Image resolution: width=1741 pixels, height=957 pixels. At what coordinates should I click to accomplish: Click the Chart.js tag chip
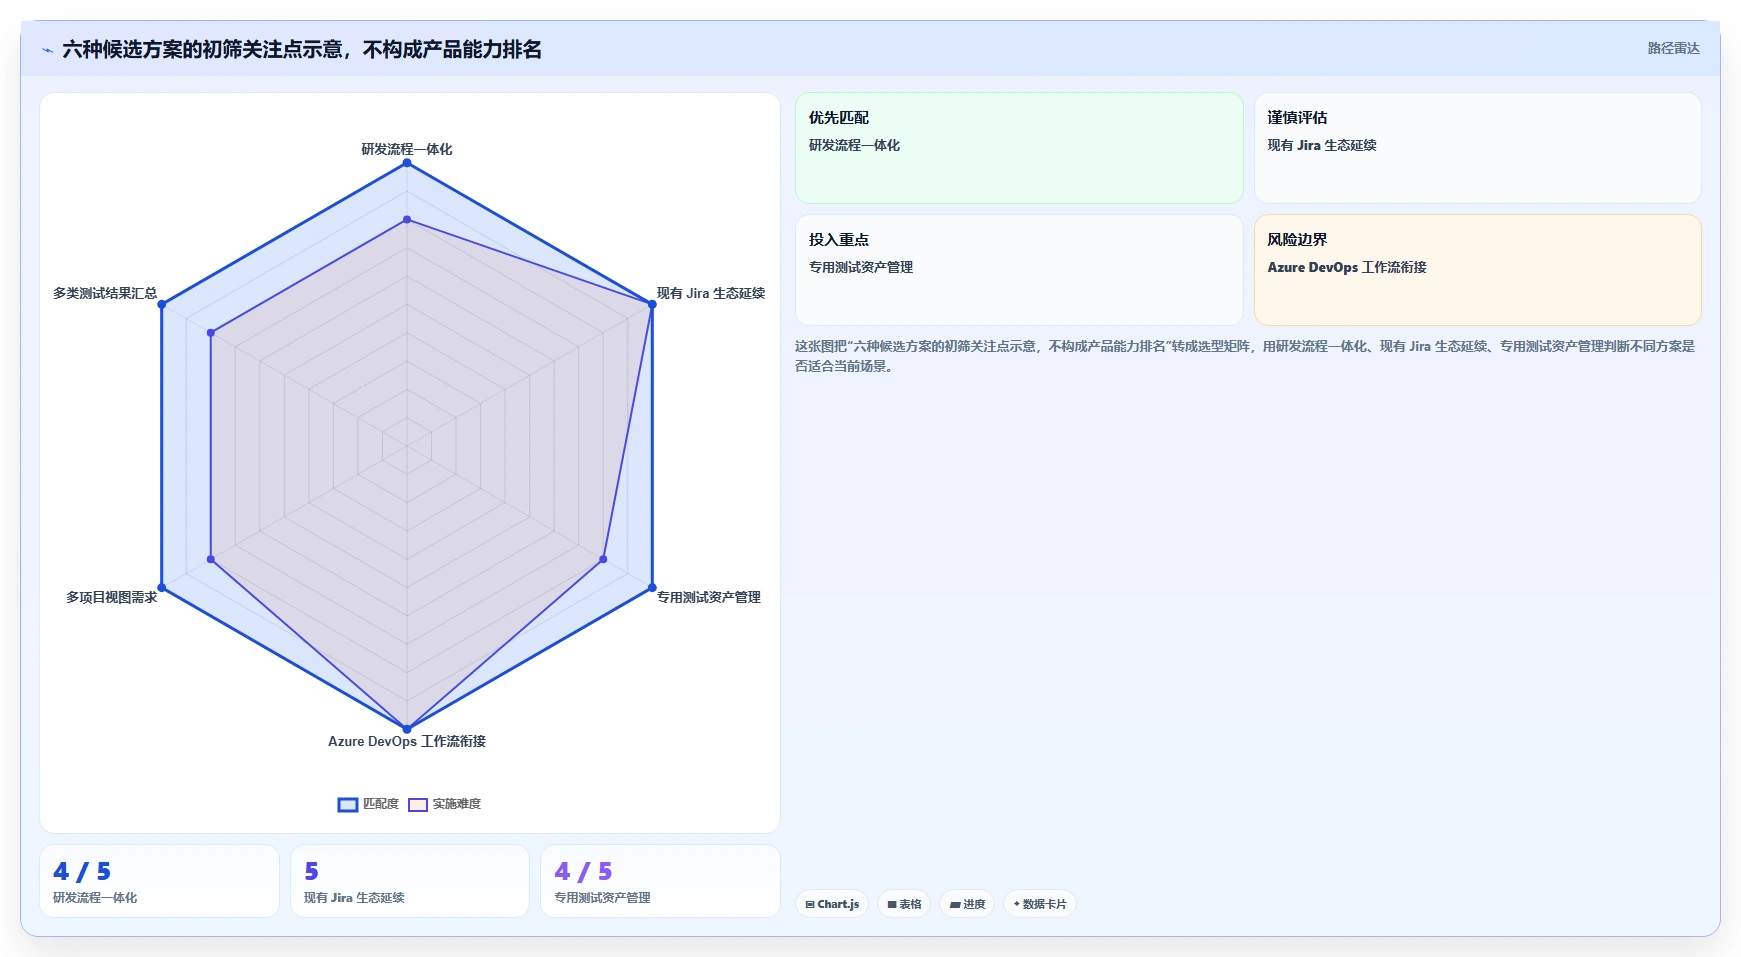click(832, 904)
